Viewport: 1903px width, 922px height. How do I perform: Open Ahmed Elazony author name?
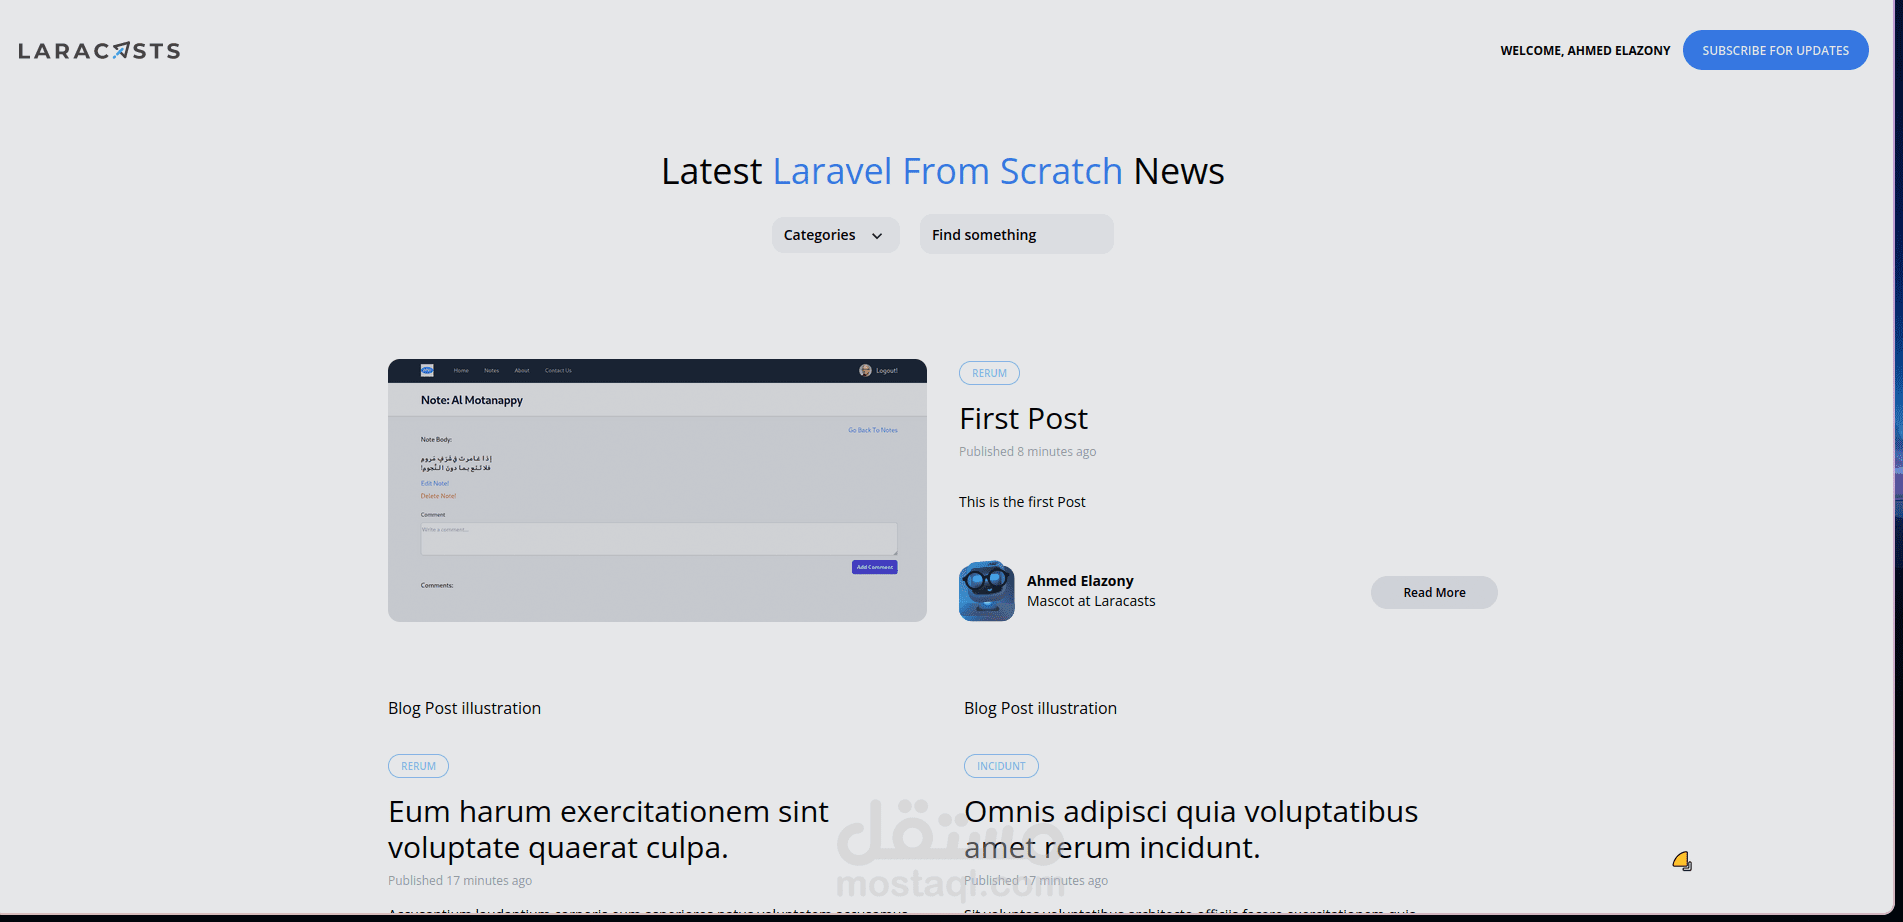[x=1080, y=581]
